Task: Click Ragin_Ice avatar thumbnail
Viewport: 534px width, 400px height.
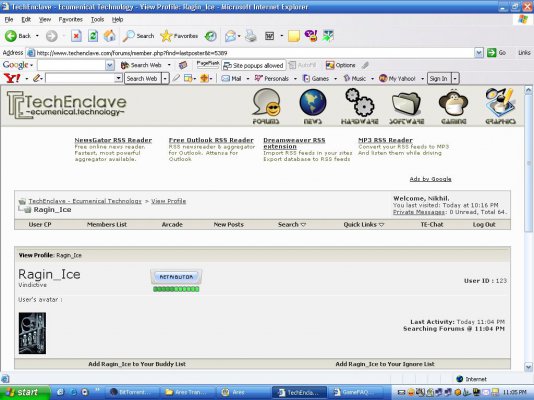Action: (x=32, y=333)
